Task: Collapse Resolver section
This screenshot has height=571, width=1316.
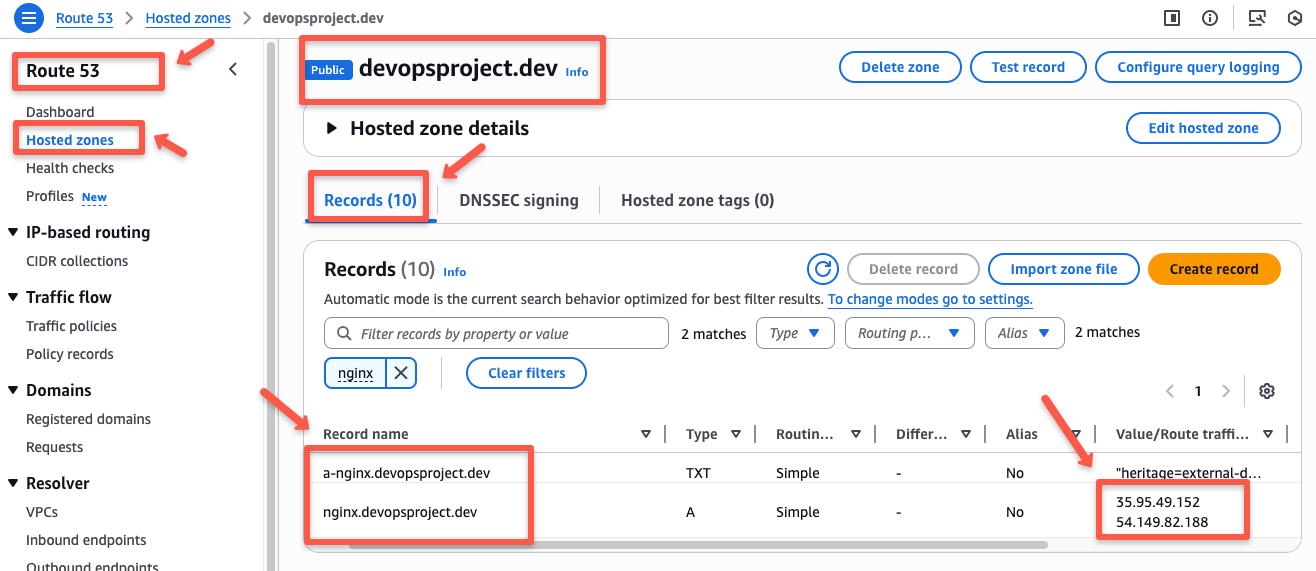Action: point(13,483)
